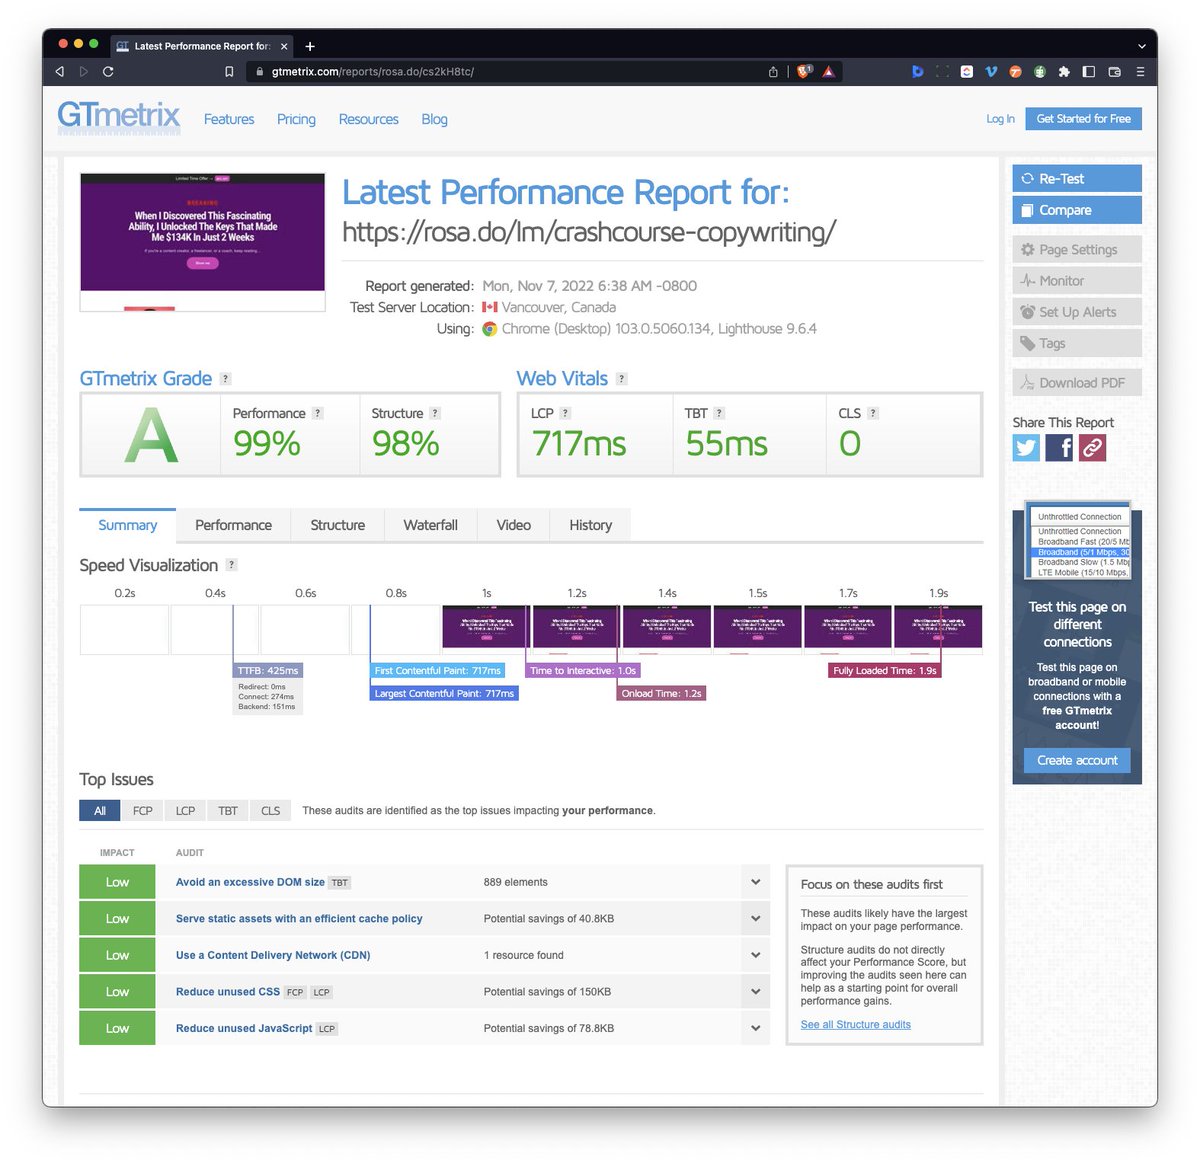Reload the page with refresh icon
1200x1163 pixels.
pos(108,72)
